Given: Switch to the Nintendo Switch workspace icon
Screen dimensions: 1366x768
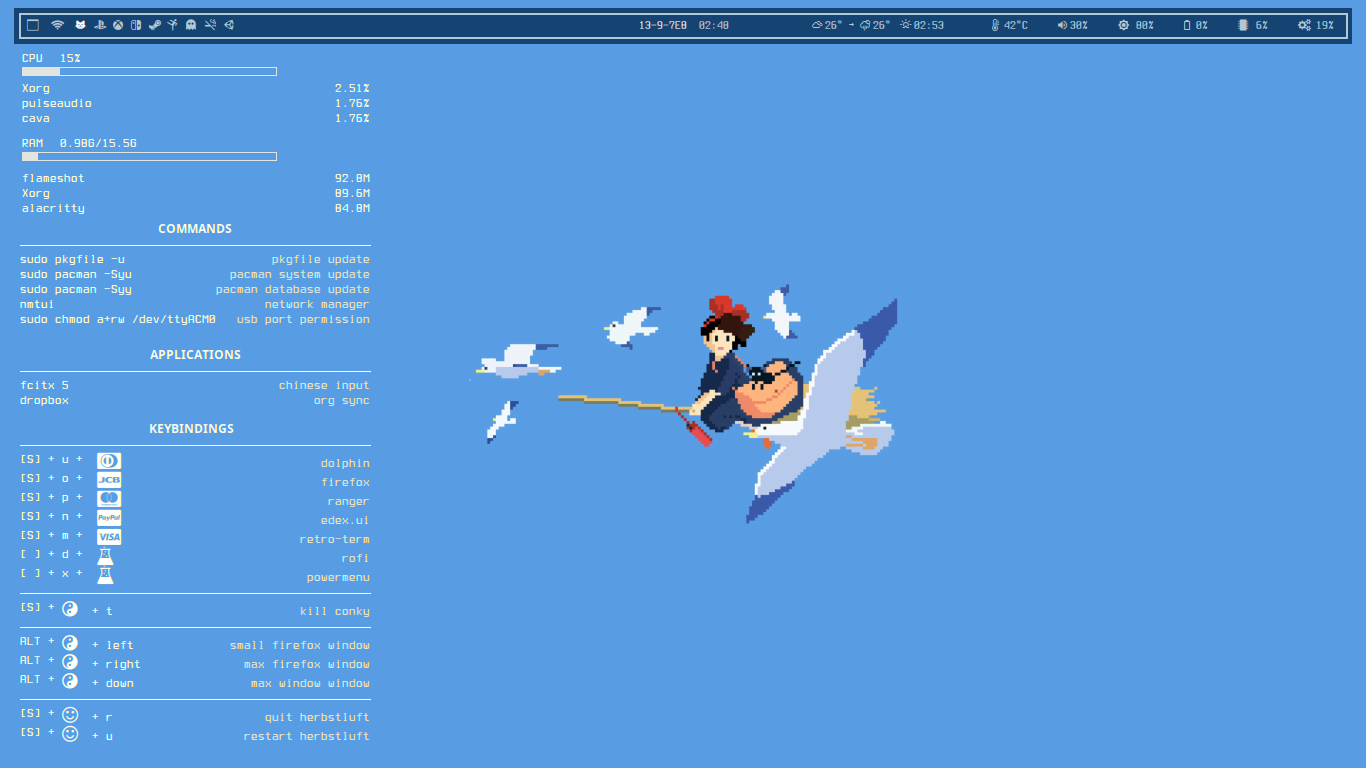Looking at the screenshot, I should click(x=136, y=25).
